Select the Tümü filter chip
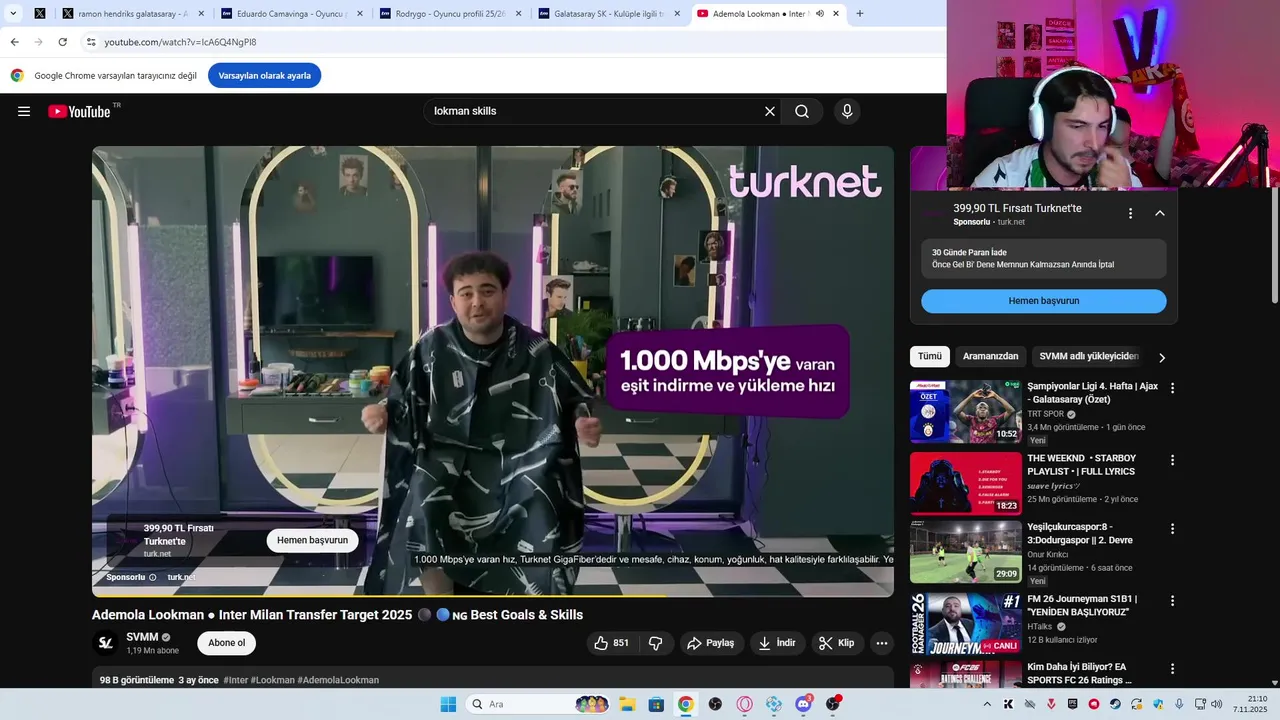The image size is (1280, 720). pyautogui.click(x=930, y=356)
